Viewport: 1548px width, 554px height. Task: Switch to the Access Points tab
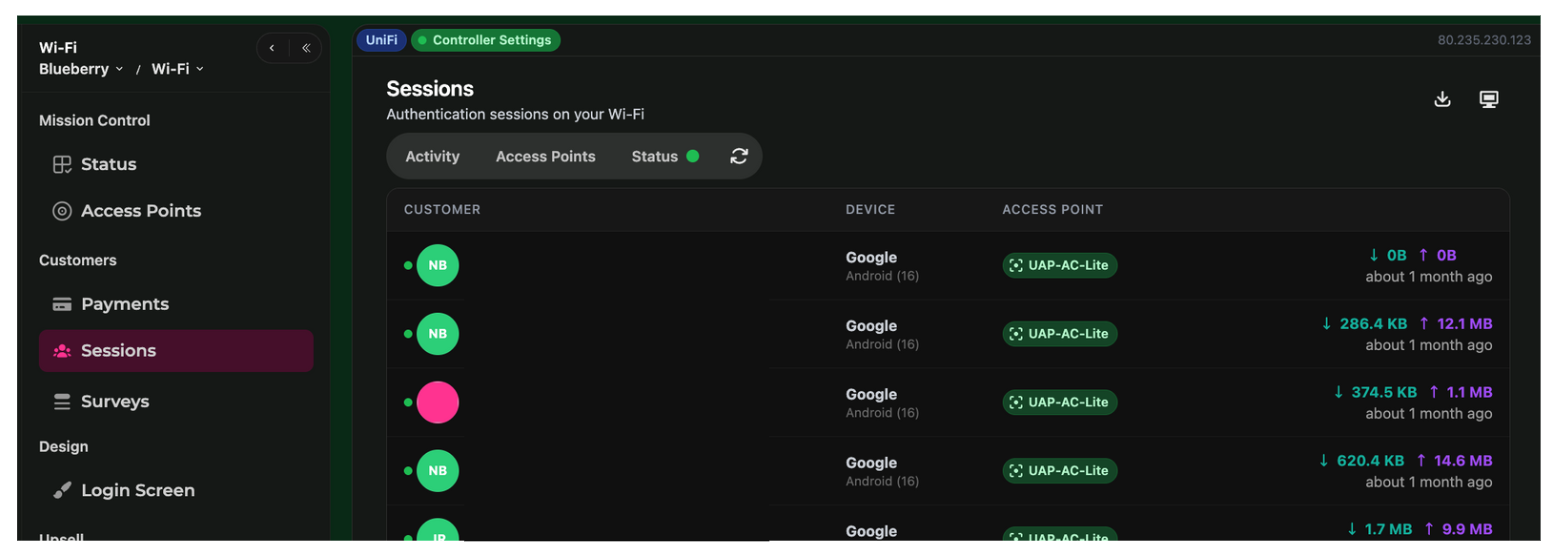(545, 156)
